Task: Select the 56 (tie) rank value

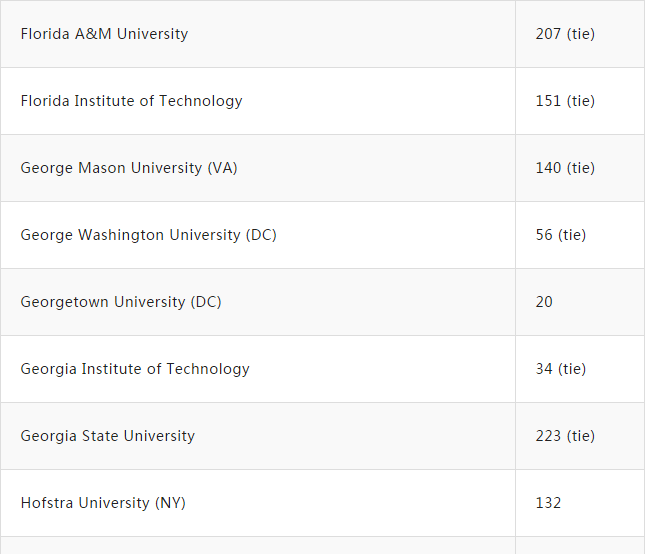Action: [x=561, y=235]
